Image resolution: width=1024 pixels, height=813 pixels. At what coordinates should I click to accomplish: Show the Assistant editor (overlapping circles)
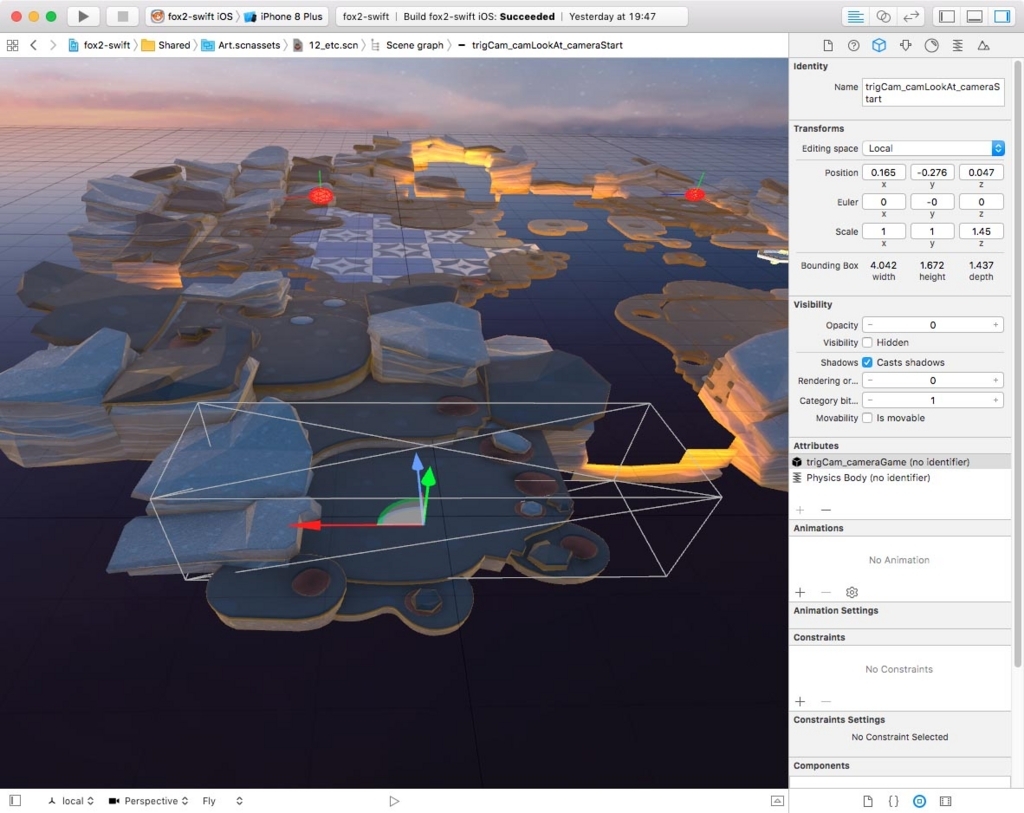coord(883,16)
